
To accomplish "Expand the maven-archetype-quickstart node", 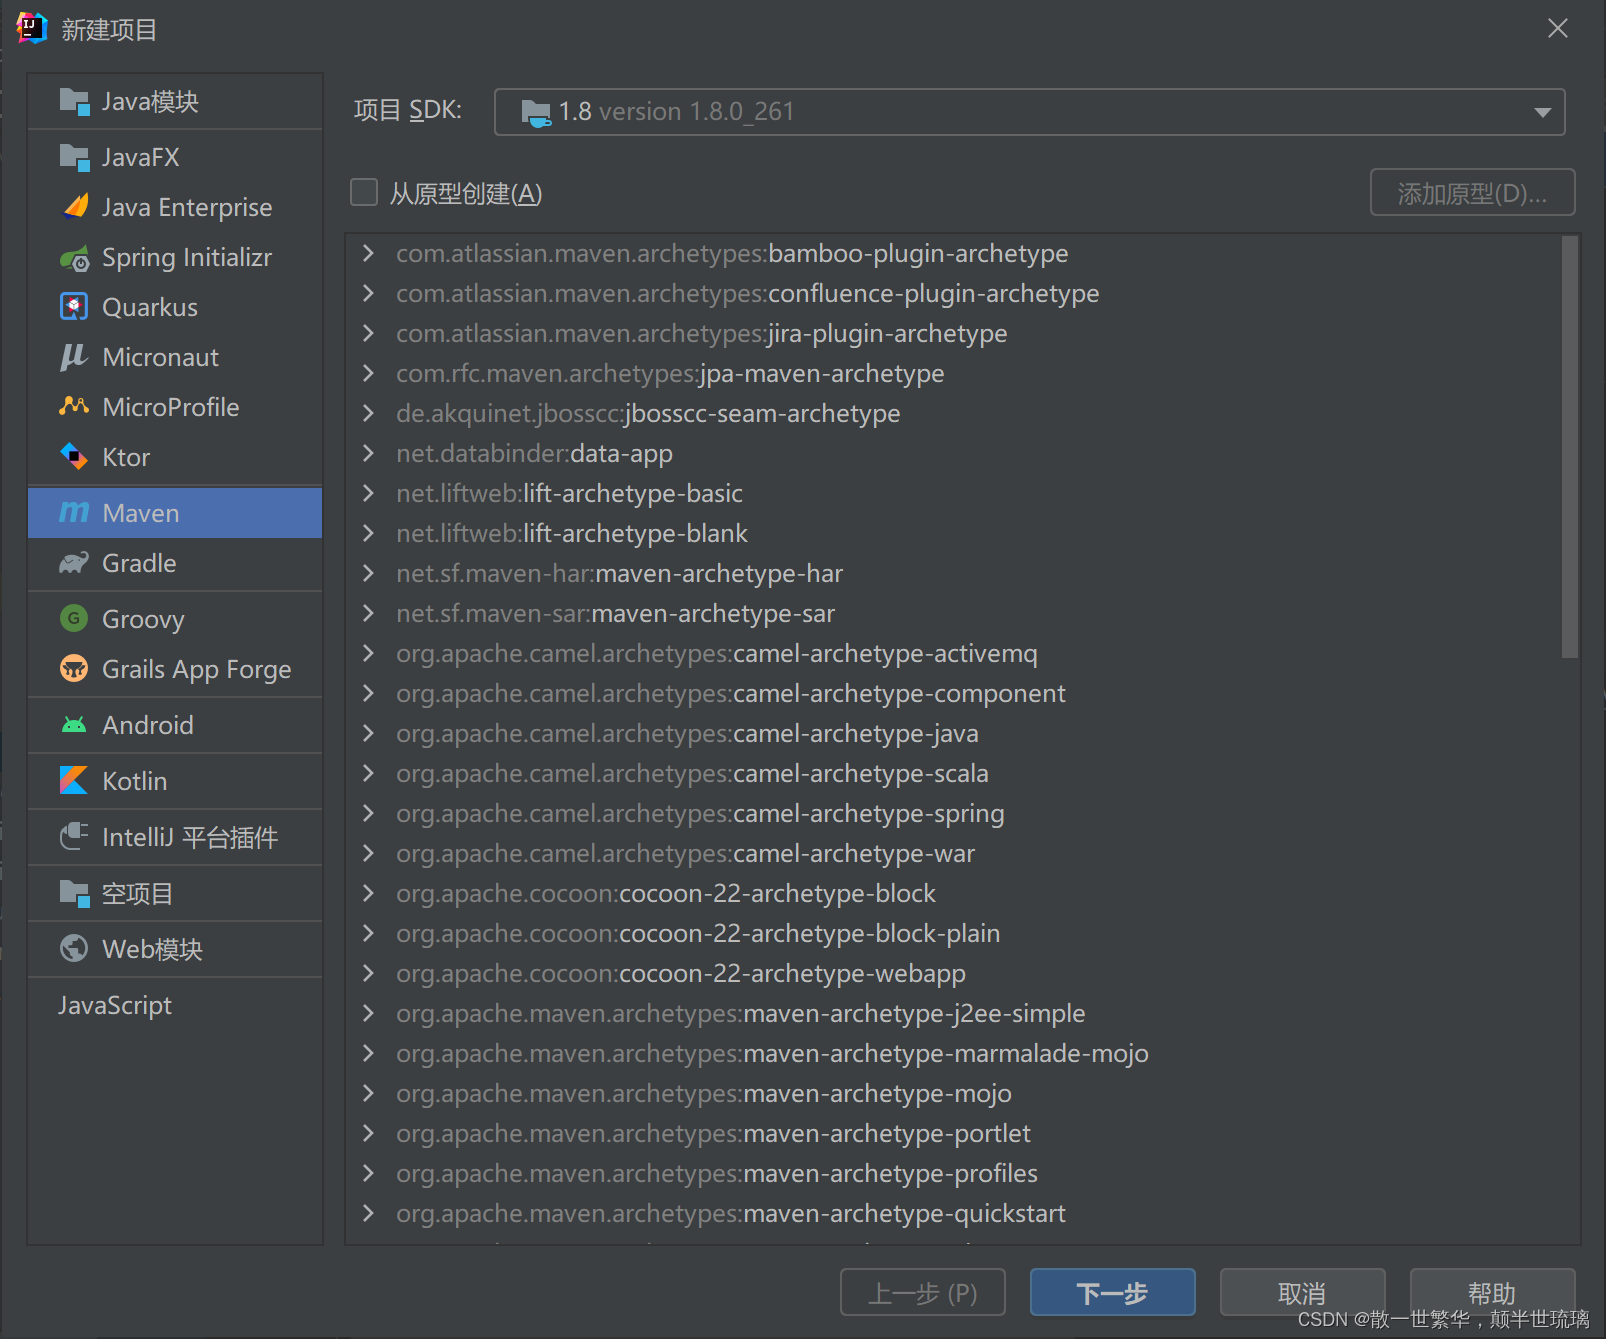I will [368, 1213].
